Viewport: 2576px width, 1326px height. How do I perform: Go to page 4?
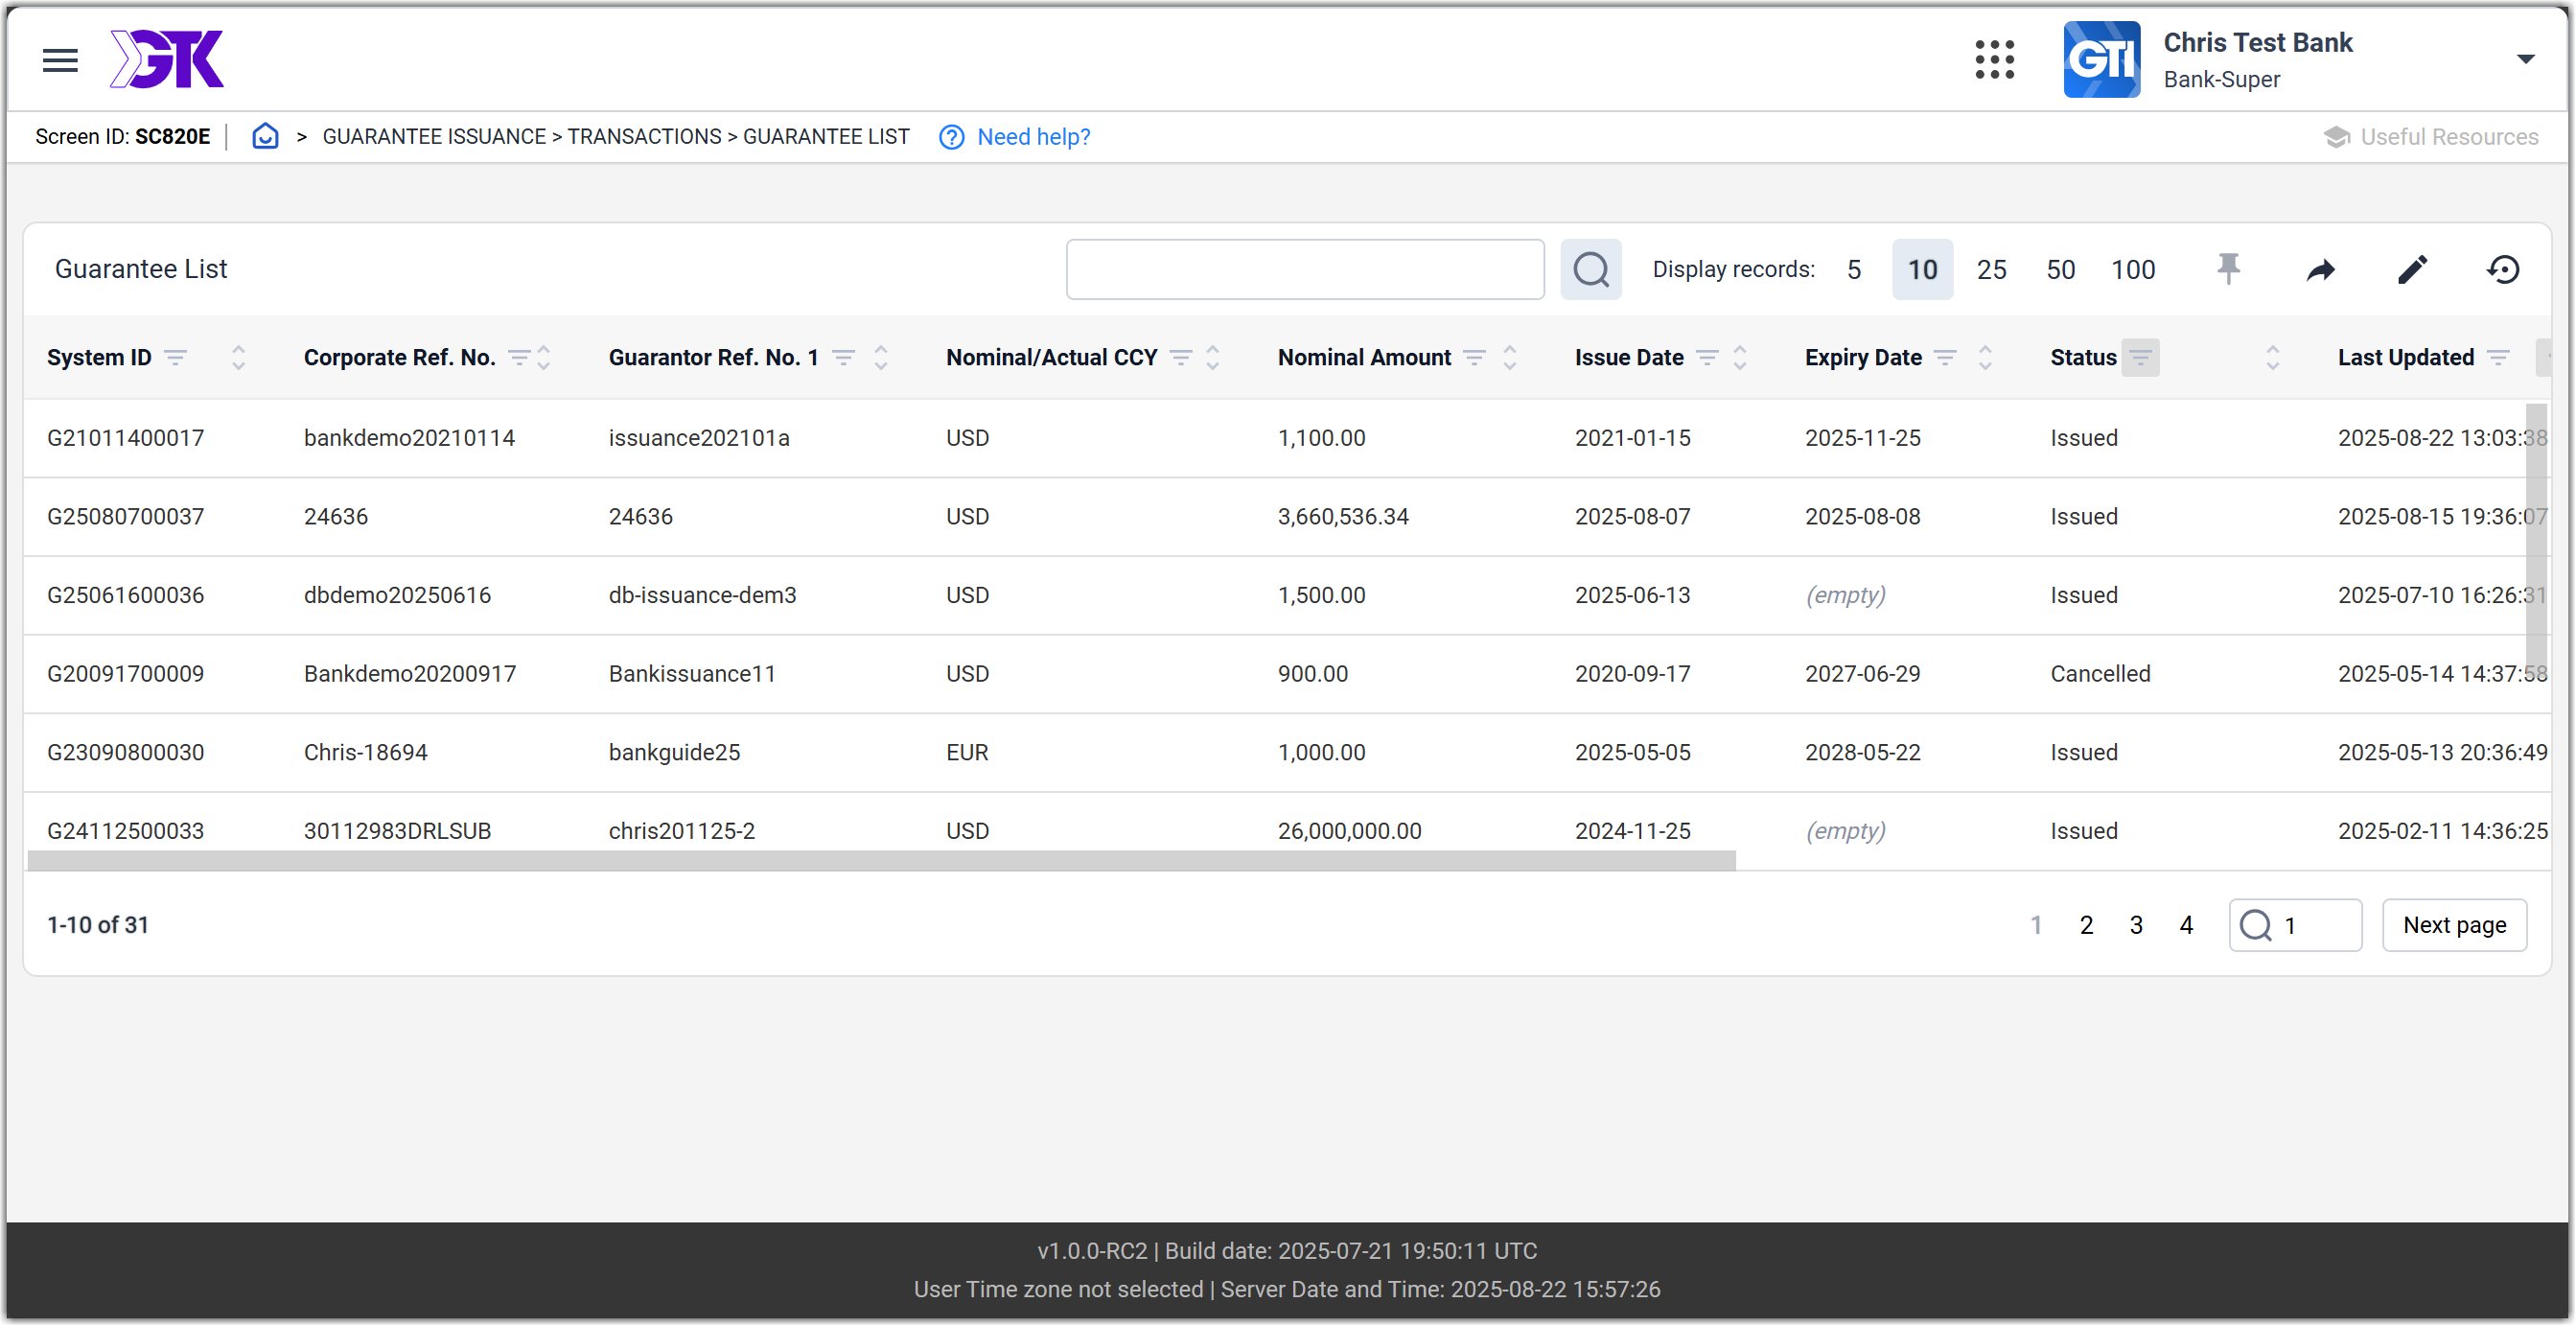click(2186, 926)
